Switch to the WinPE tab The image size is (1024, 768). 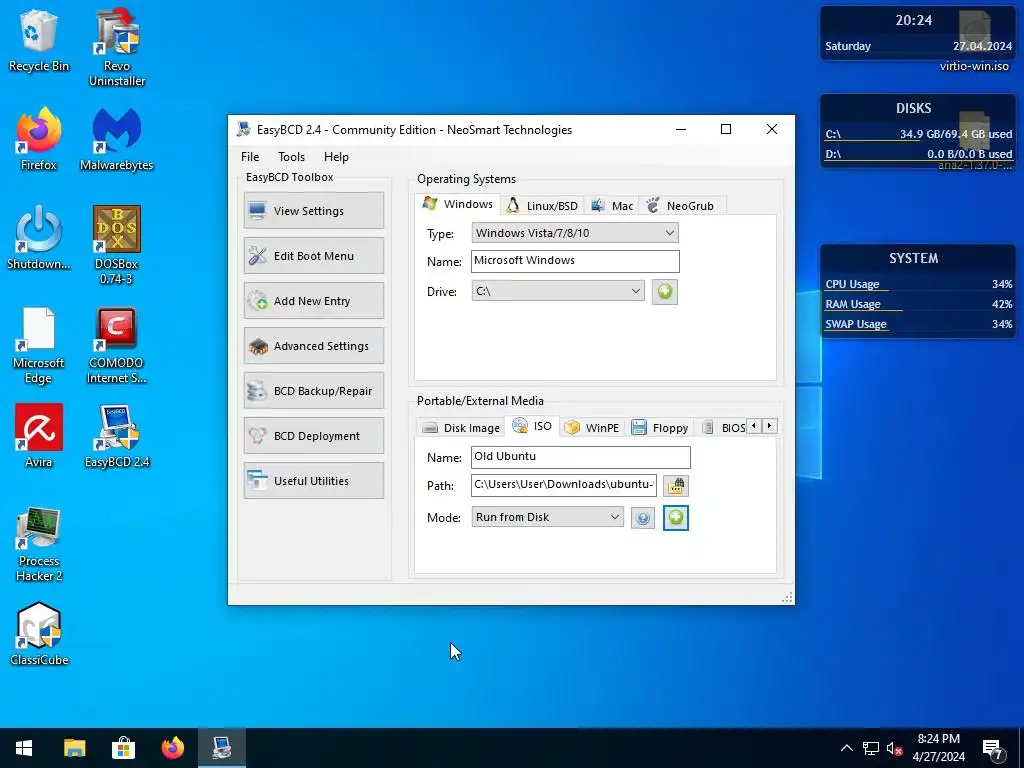click(x=592, y=428)
